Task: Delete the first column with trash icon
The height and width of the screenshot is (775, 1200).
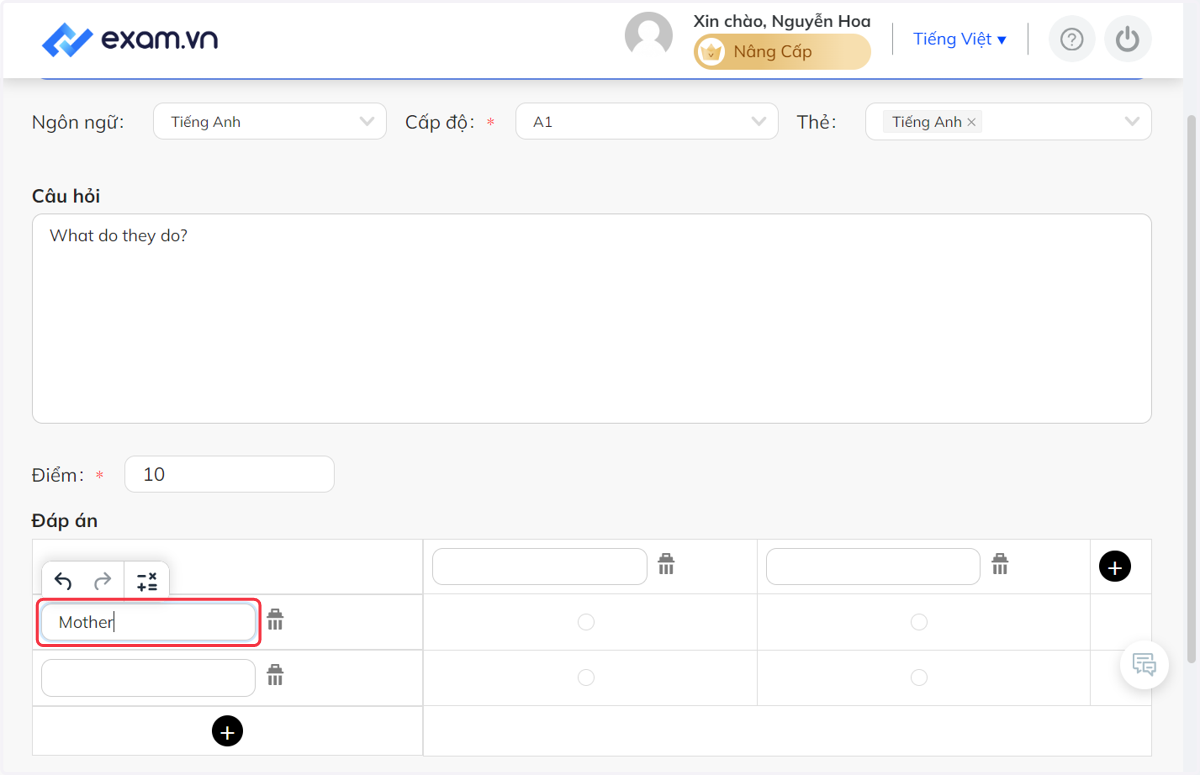Action: click(666, 564)
